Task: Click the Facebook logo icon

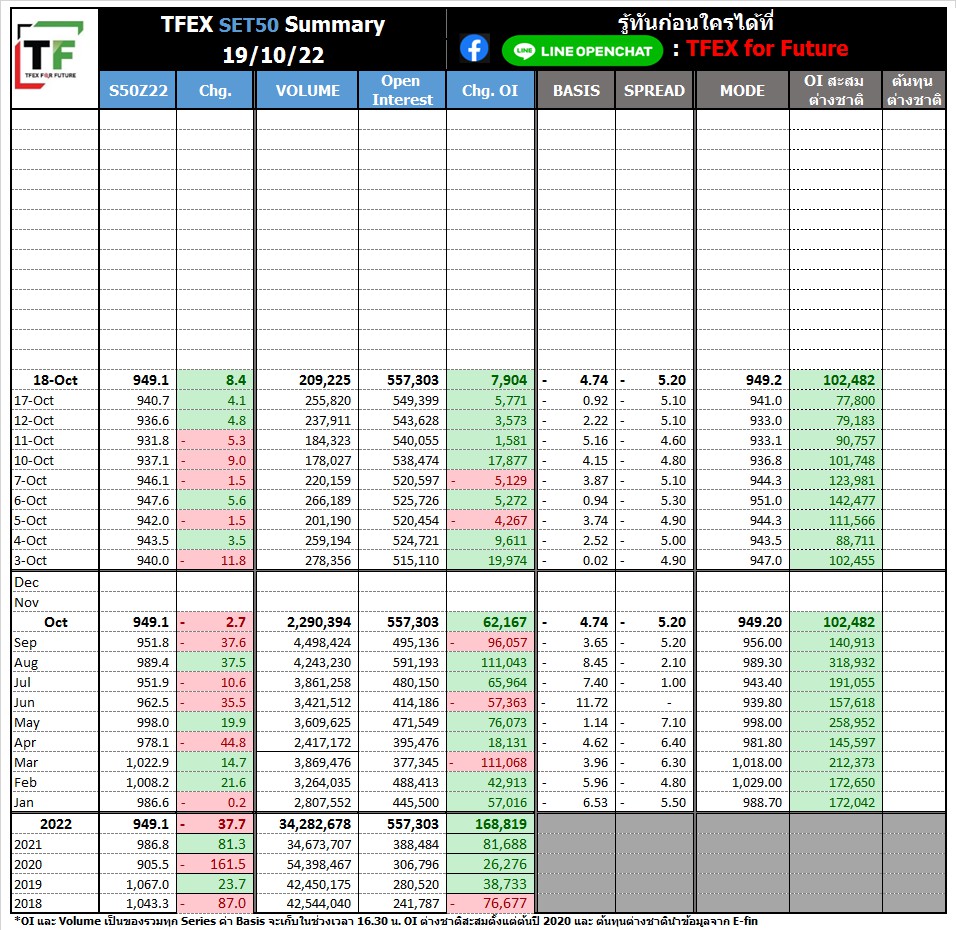Action: pos(474,48)
